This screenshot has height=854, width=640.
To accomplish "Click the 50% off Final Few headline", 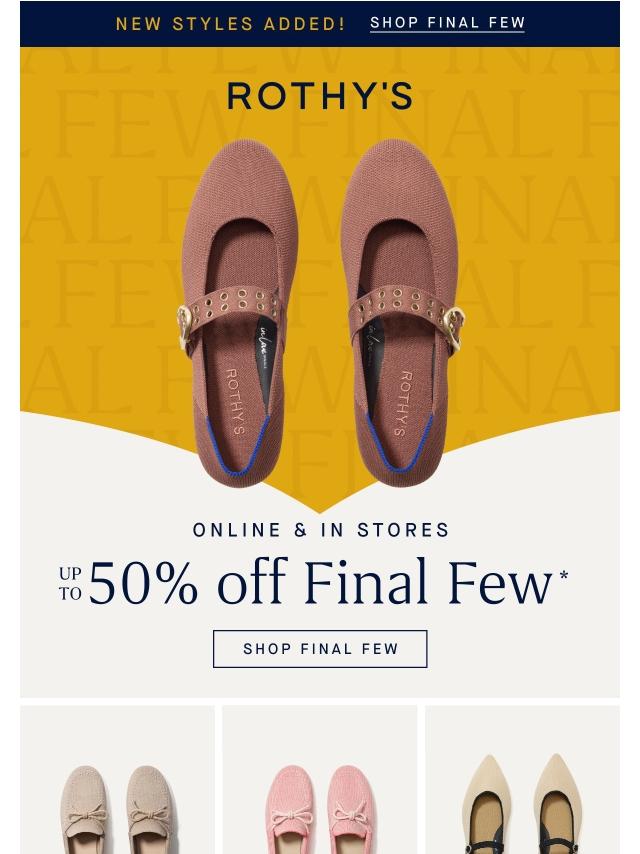I will 320,582.
